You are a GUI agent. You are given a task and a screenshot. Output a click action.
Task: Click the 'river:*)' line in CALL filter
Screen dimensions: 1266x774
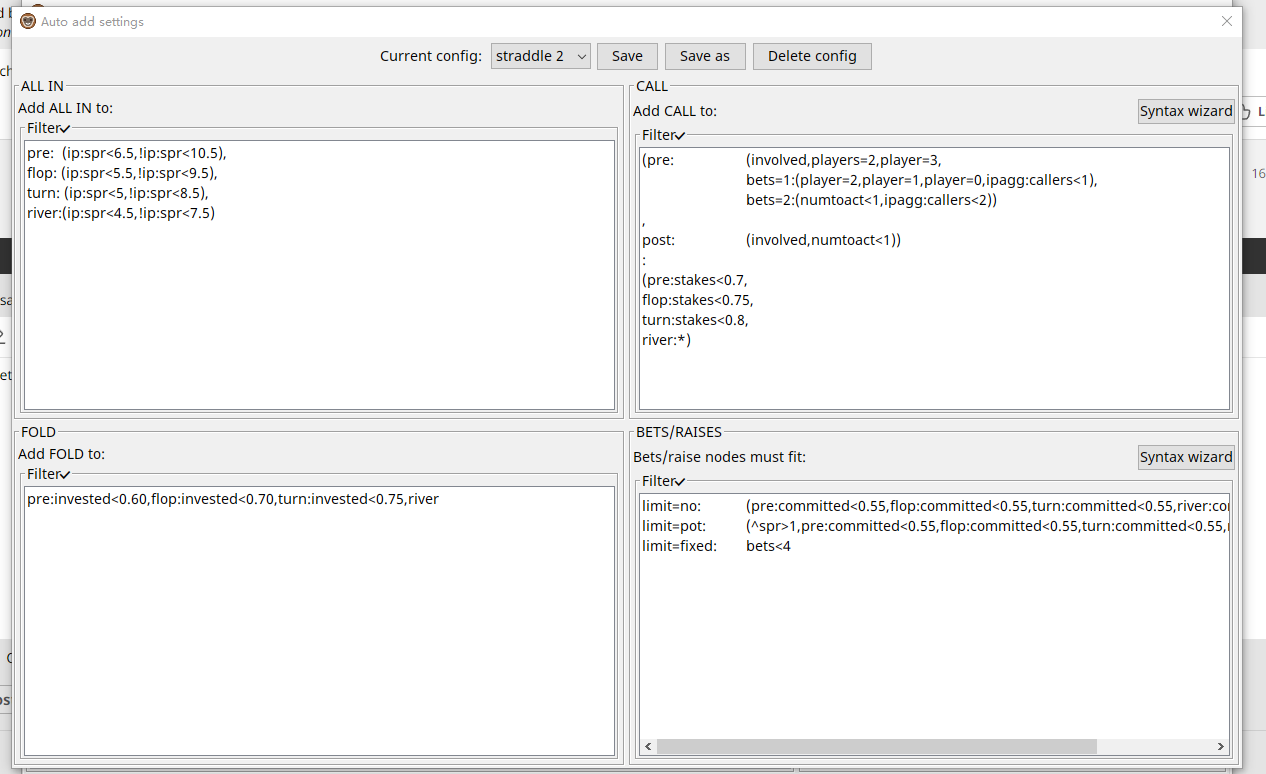[666, 340]
